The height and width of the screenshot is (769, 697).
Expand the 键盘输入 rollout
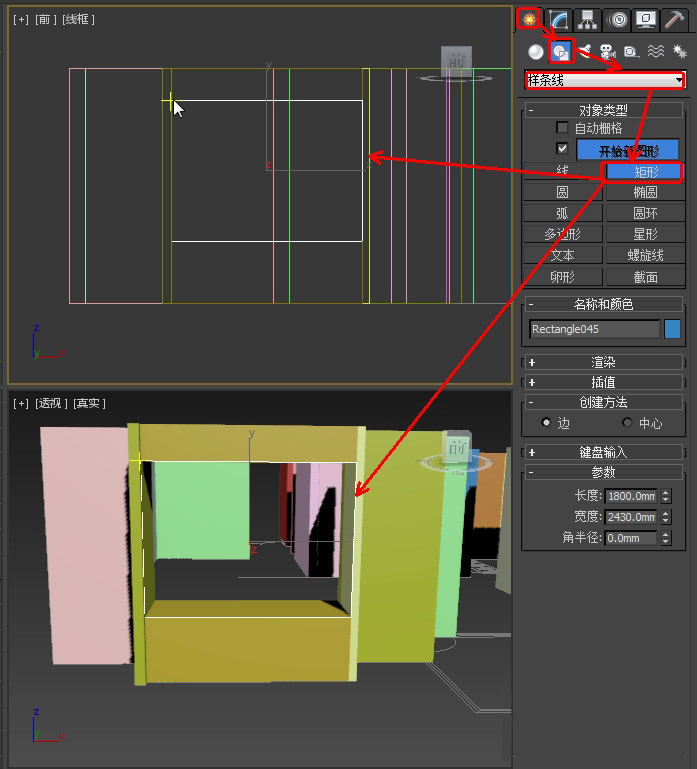click(x=603, y=452)
